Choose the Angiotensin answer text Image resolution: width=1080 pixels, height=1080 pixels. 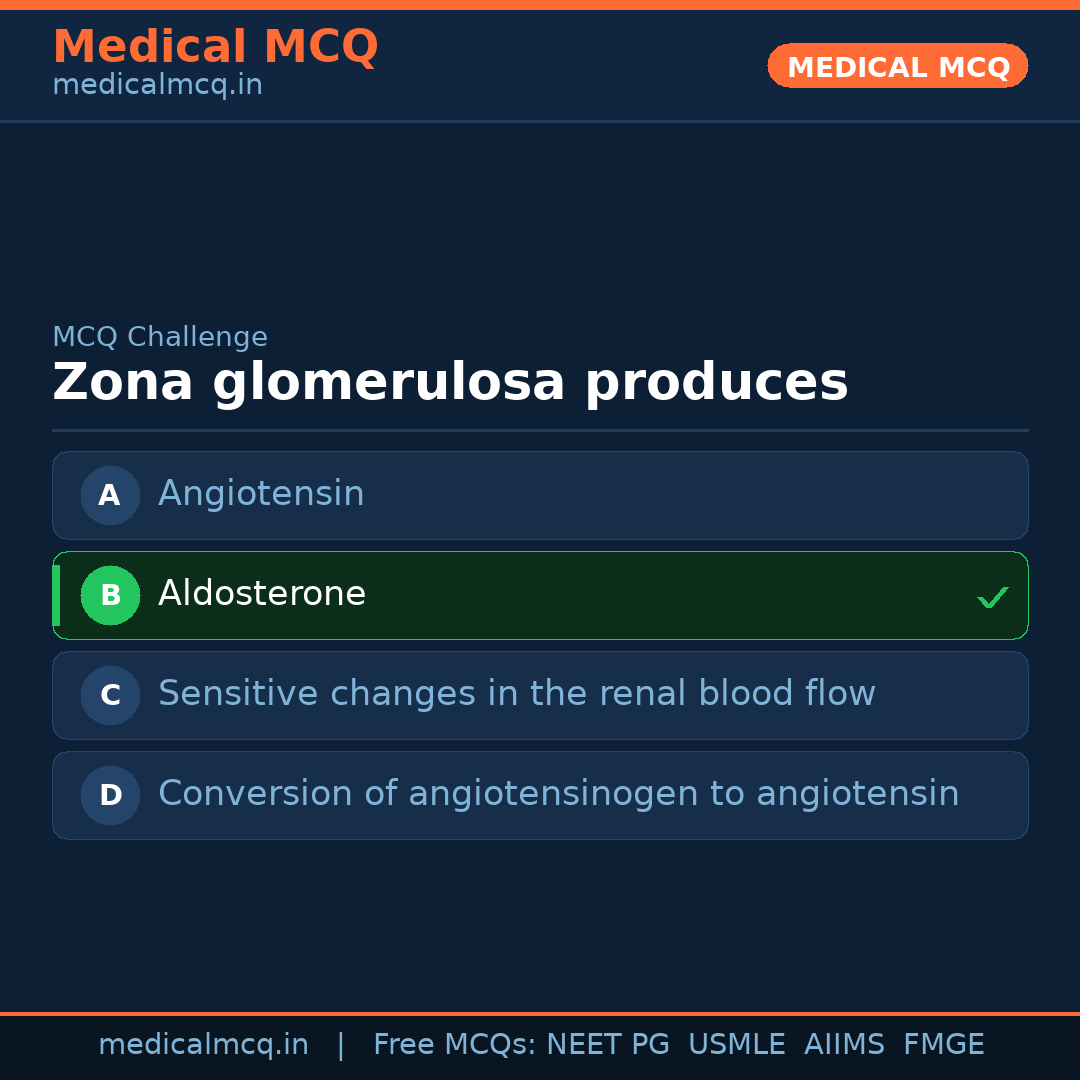261,494
